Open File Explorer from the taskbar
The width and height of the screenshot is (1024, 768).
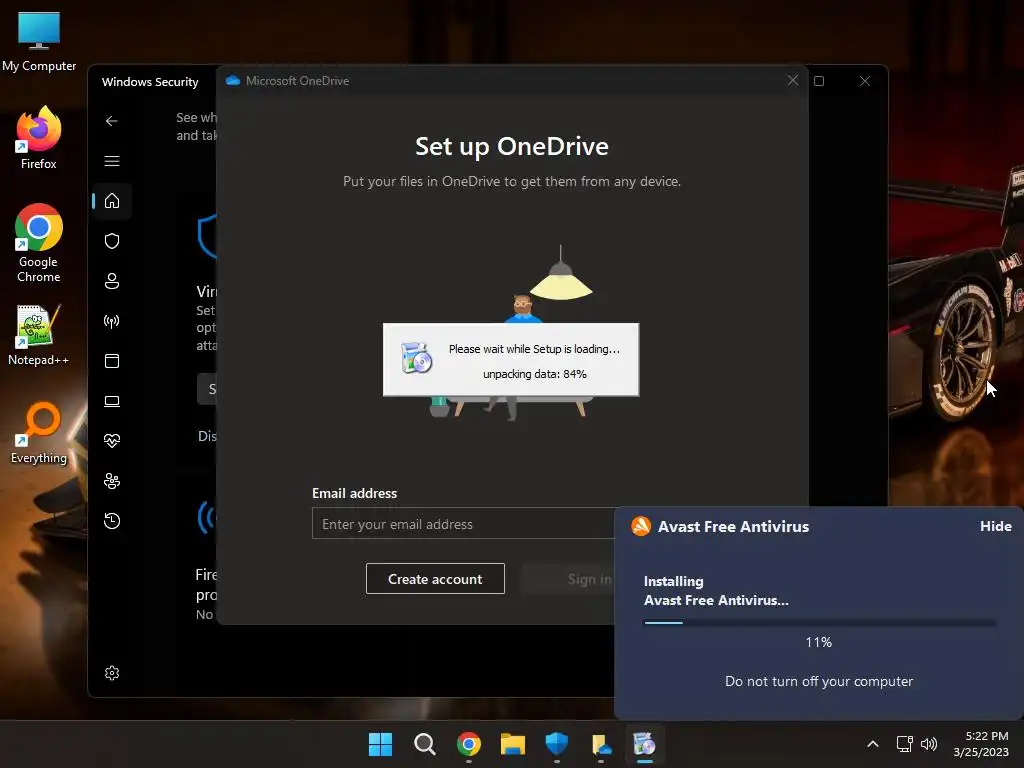point(513,744)
